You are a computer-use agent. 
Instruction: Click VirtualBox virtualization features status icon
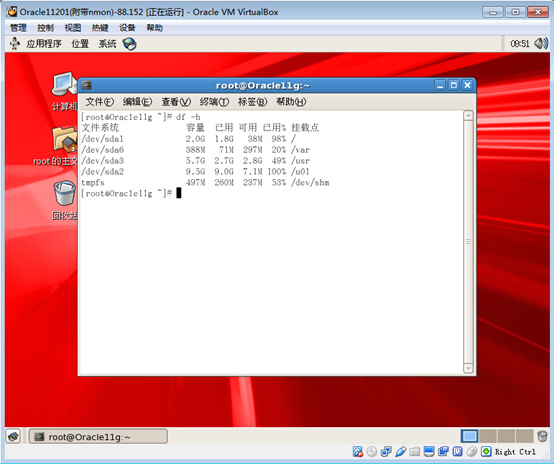458,452
